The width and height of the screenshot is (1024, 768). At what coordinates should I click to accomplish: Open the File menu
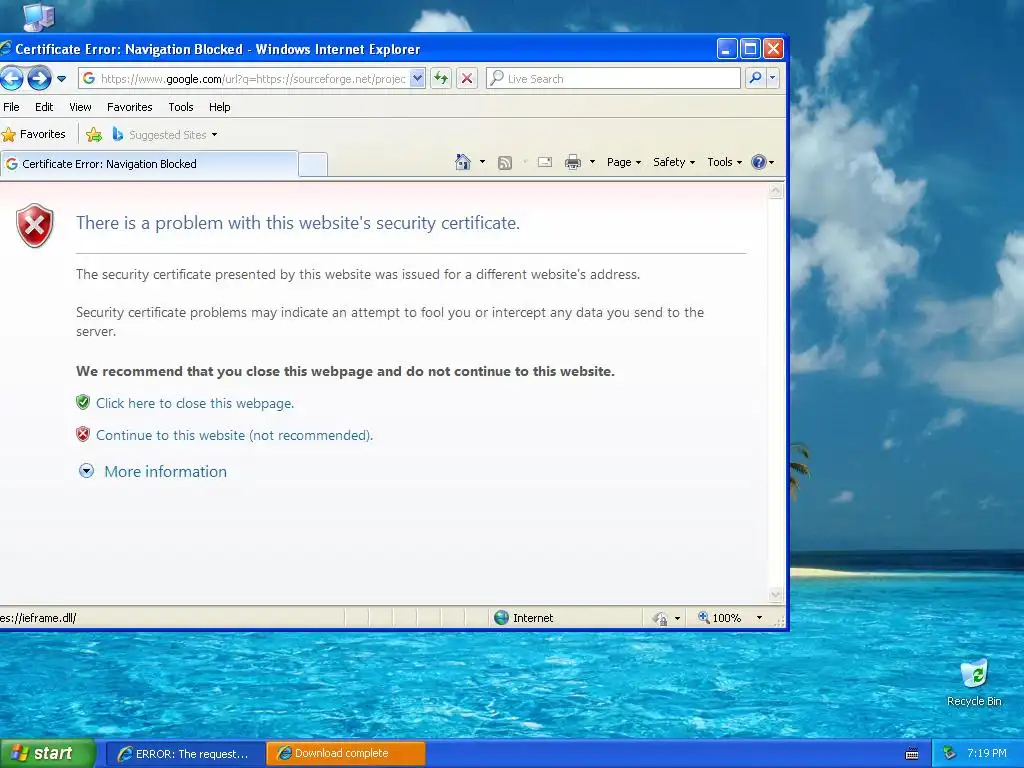click(x=11, y=107)
